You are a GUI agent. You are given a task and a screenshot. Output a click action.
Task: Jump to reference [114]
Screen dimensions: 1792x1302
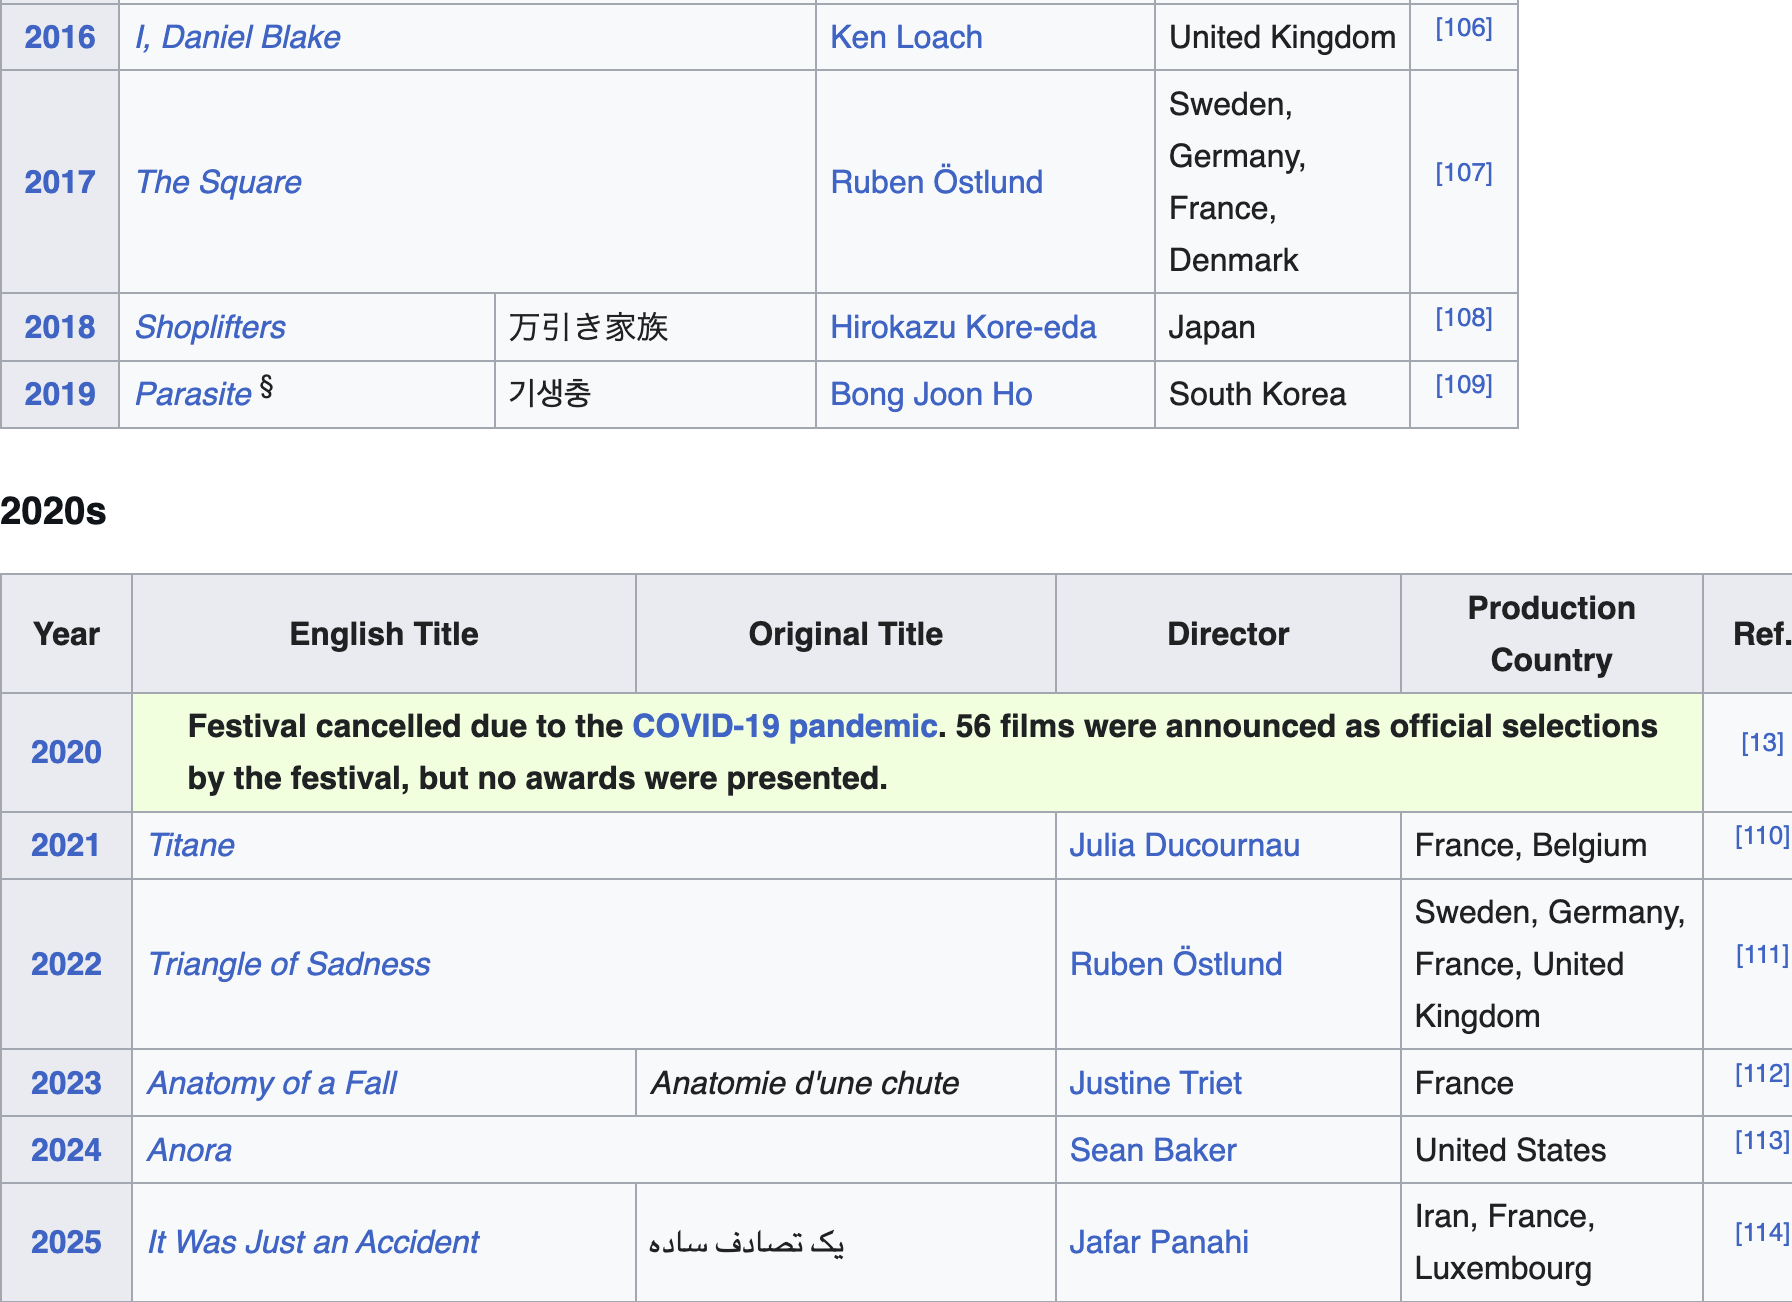[x=1762, y=1233]
